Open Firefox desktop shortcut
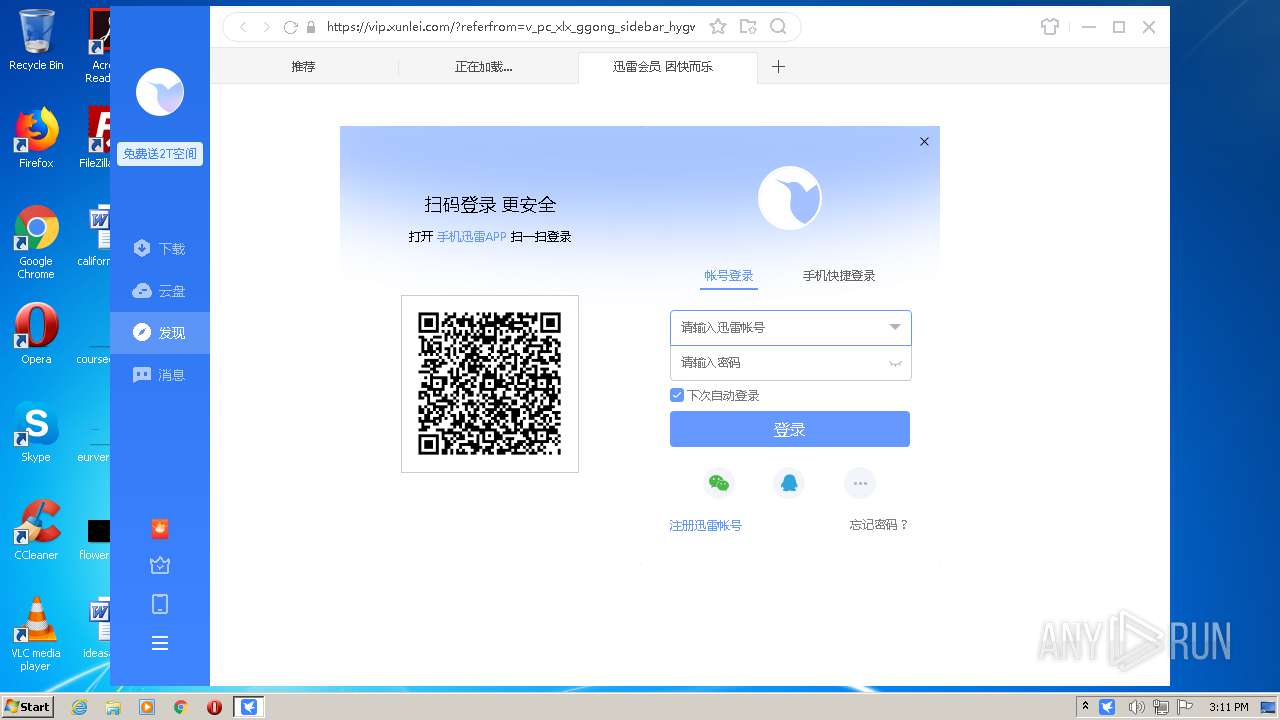1280x720 pixels. (36, 138)
